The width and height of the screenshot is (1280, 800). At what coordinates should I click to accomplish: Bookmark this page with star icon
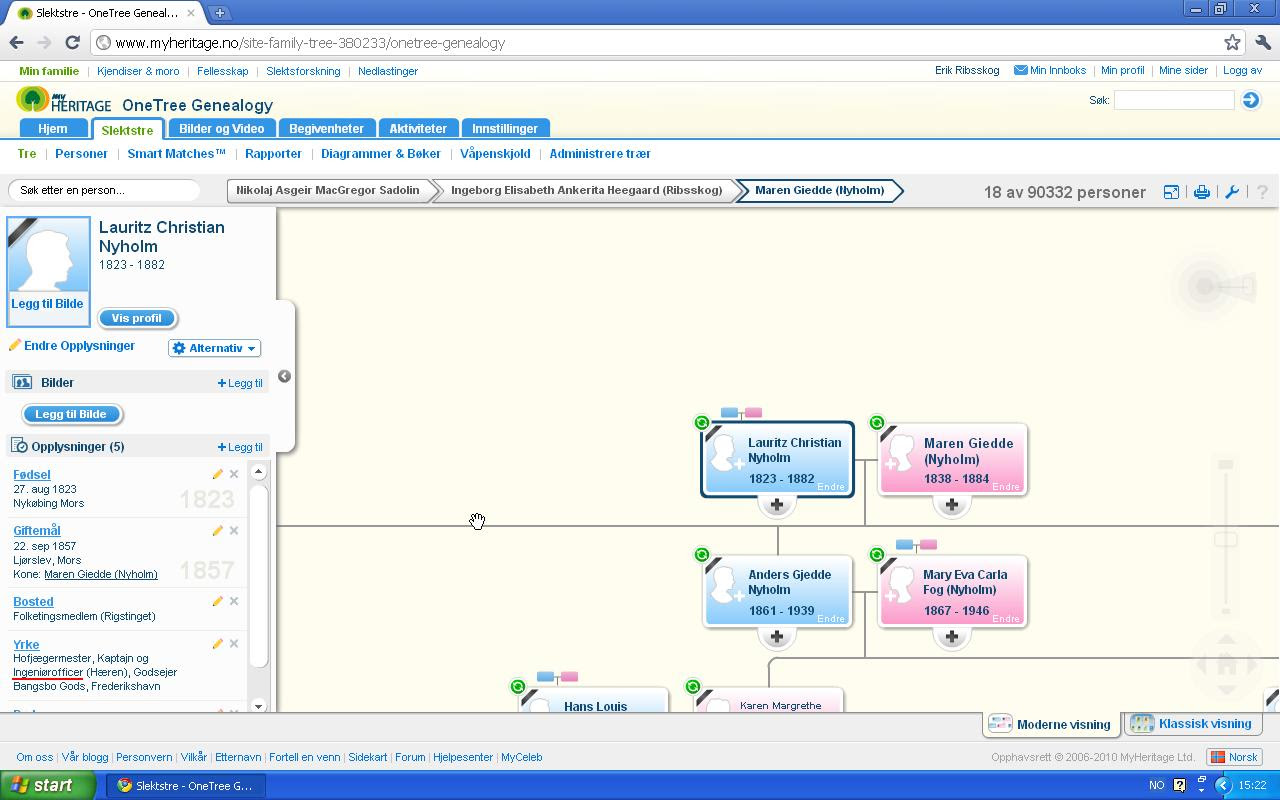tap(1232, 43)
